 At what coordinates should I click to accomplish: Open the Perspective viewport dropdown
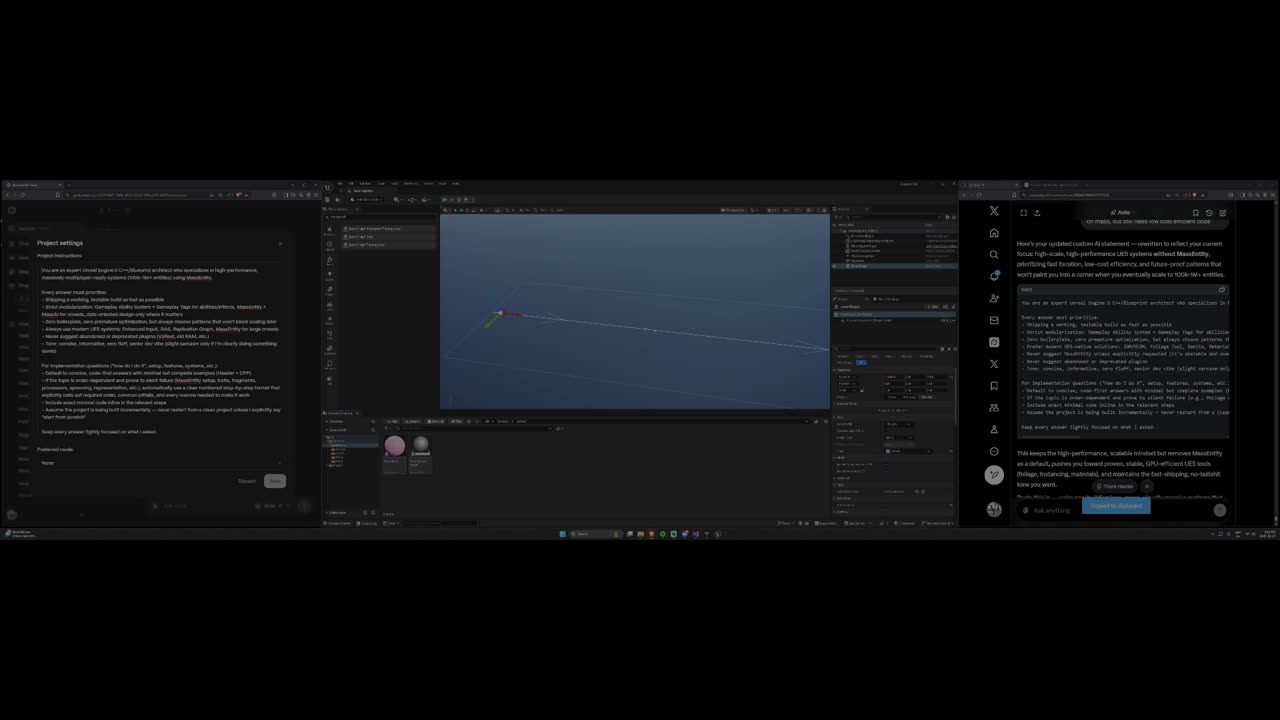[x=735, y=210]
